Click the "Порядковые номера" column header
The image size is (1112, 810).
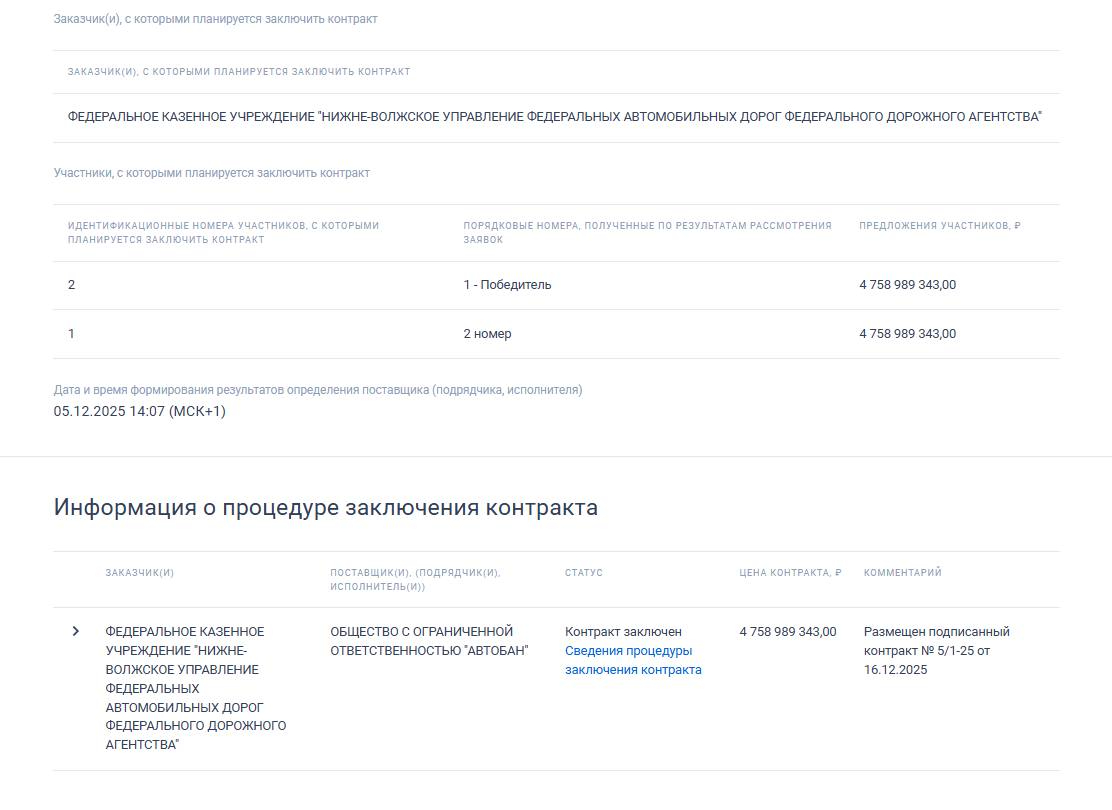coord(647,232)
